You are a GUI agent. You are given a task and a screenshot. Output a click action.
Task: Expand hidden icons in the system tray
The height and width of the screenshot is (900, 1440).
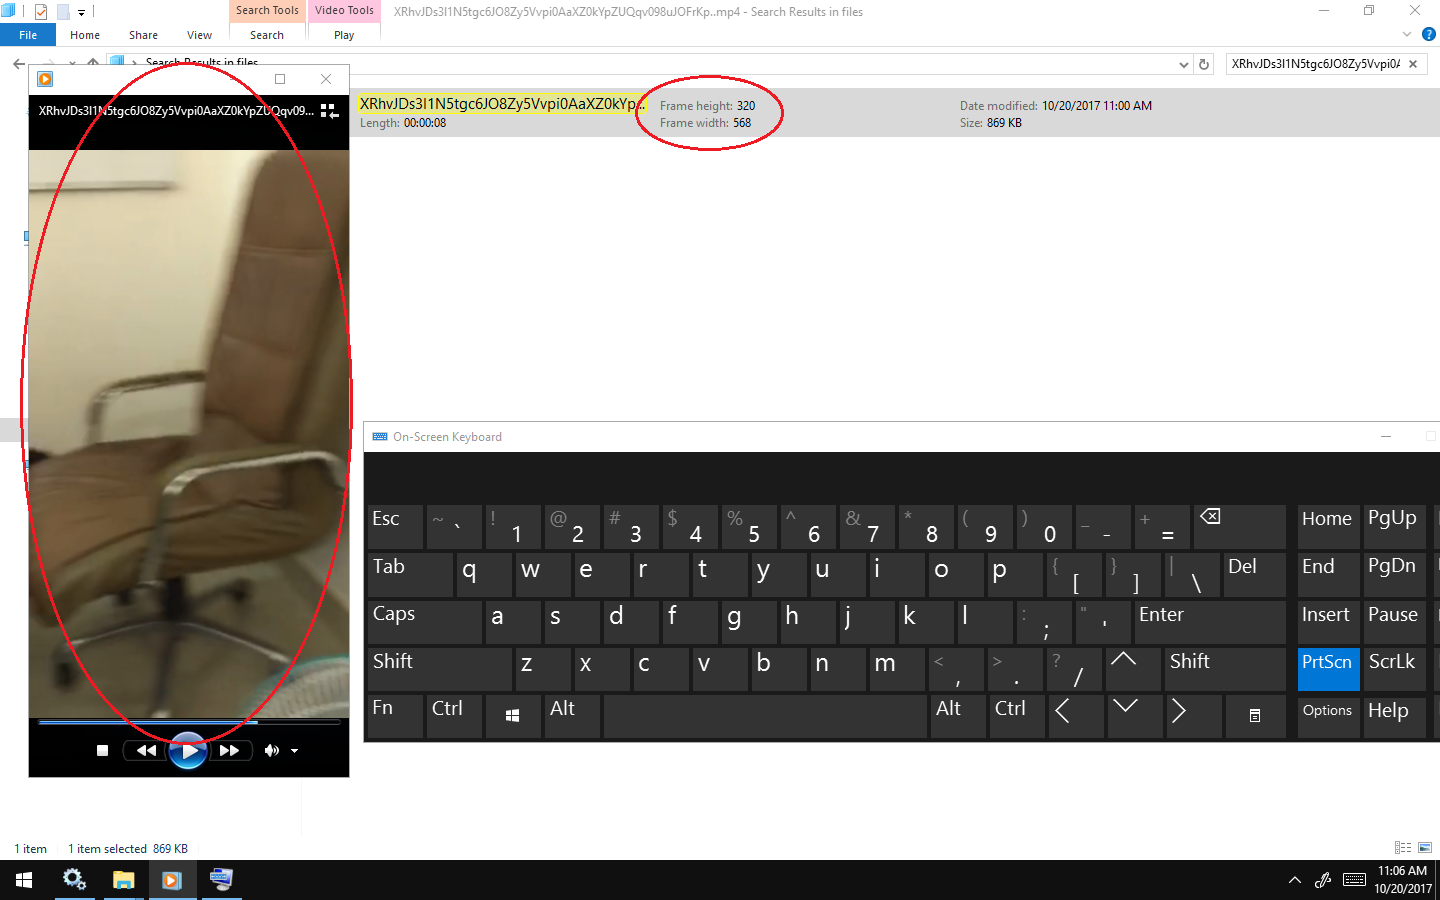click(x=1294, y=880)
